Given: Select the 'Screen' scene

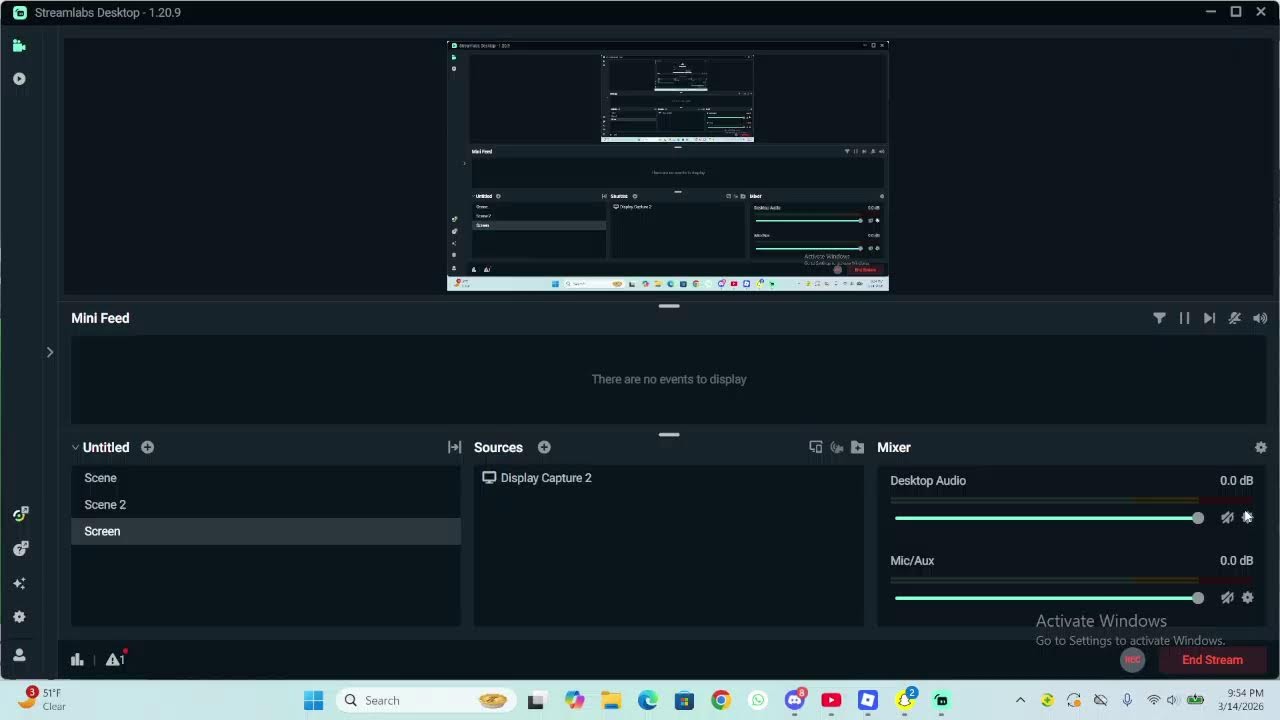Looking at the screenshot, I should 266,531.
